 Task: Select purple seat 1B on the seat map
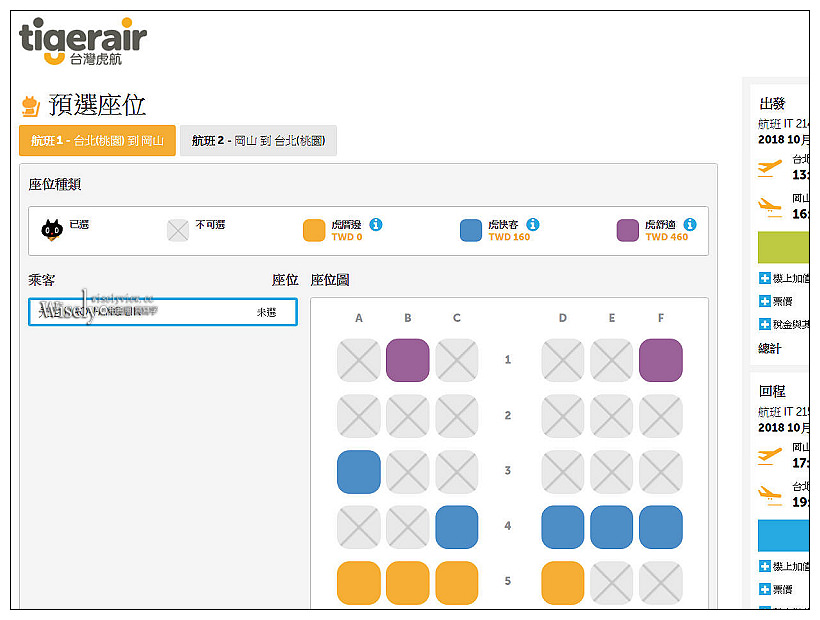pos(408,359)
